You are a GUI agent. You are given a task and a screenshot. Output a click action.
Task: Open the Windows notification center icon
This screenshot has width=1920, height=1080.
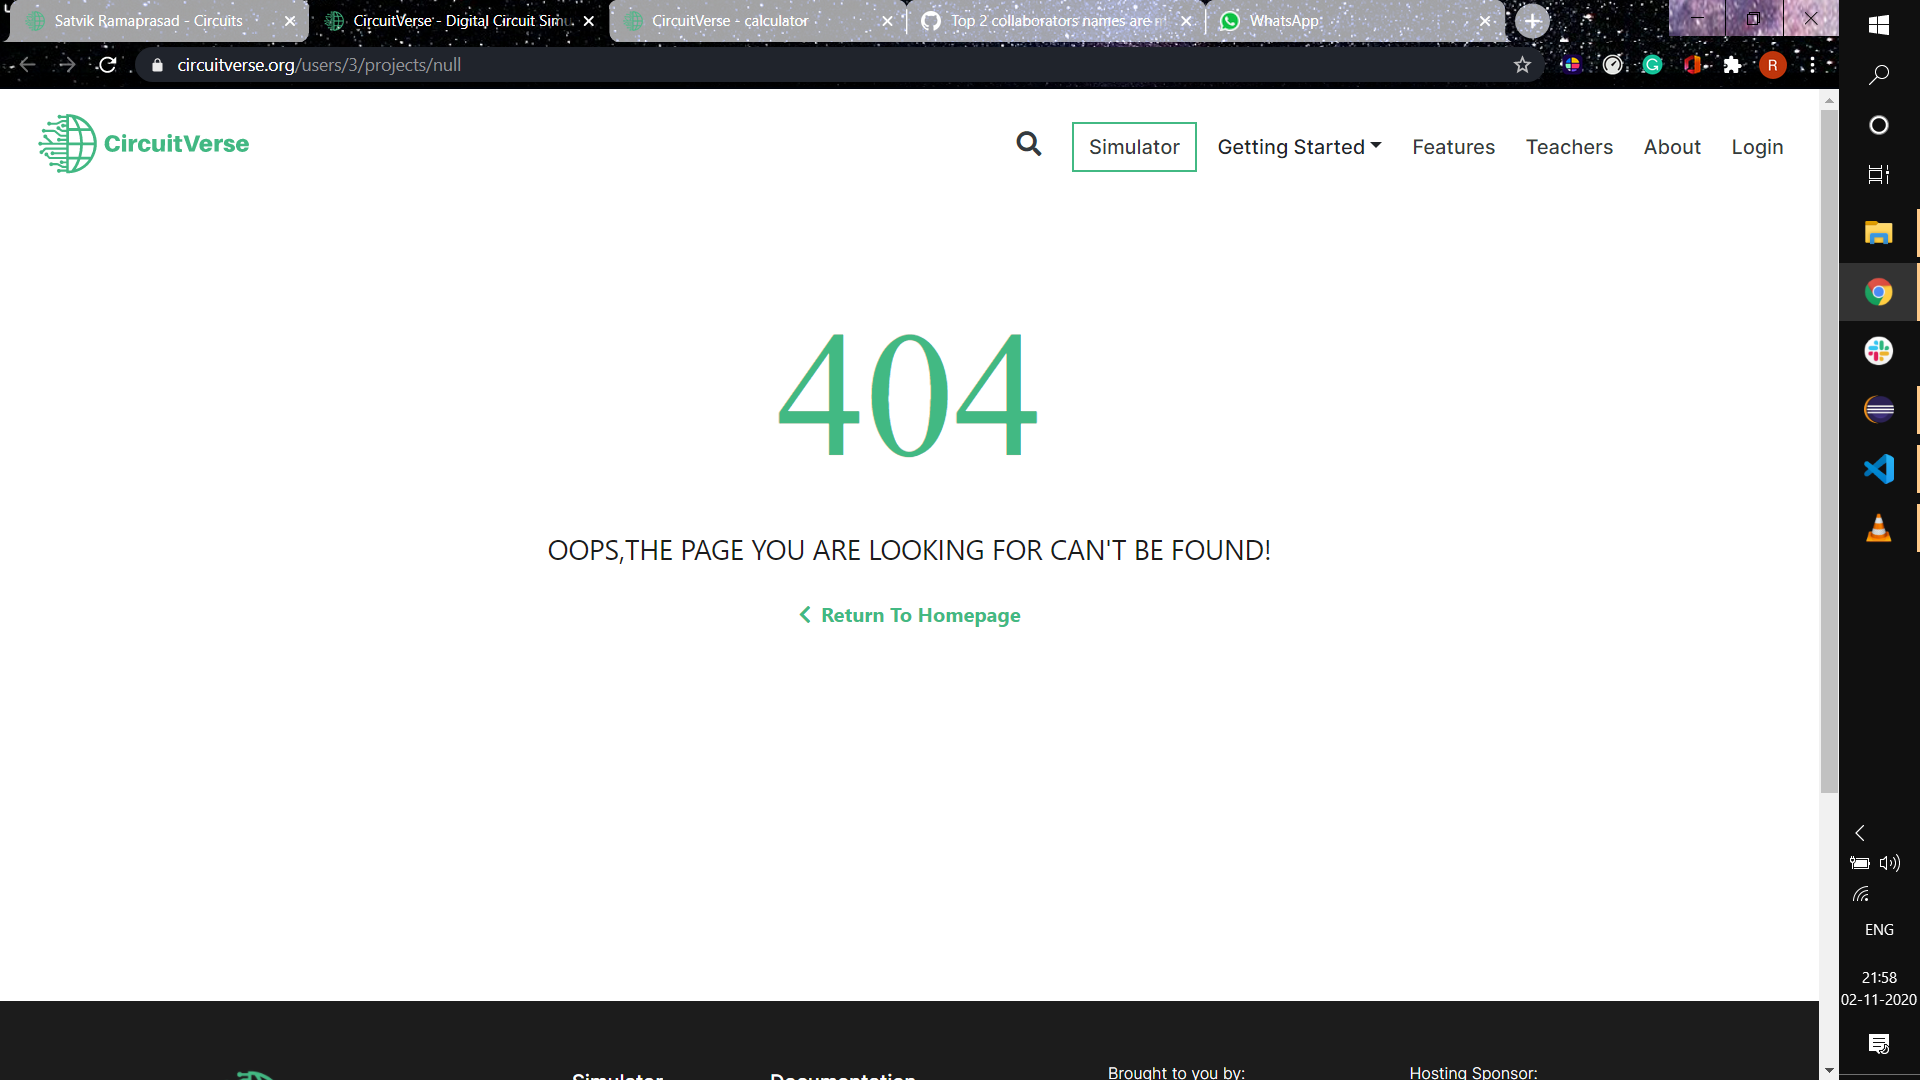(x=1879, y=1044)
